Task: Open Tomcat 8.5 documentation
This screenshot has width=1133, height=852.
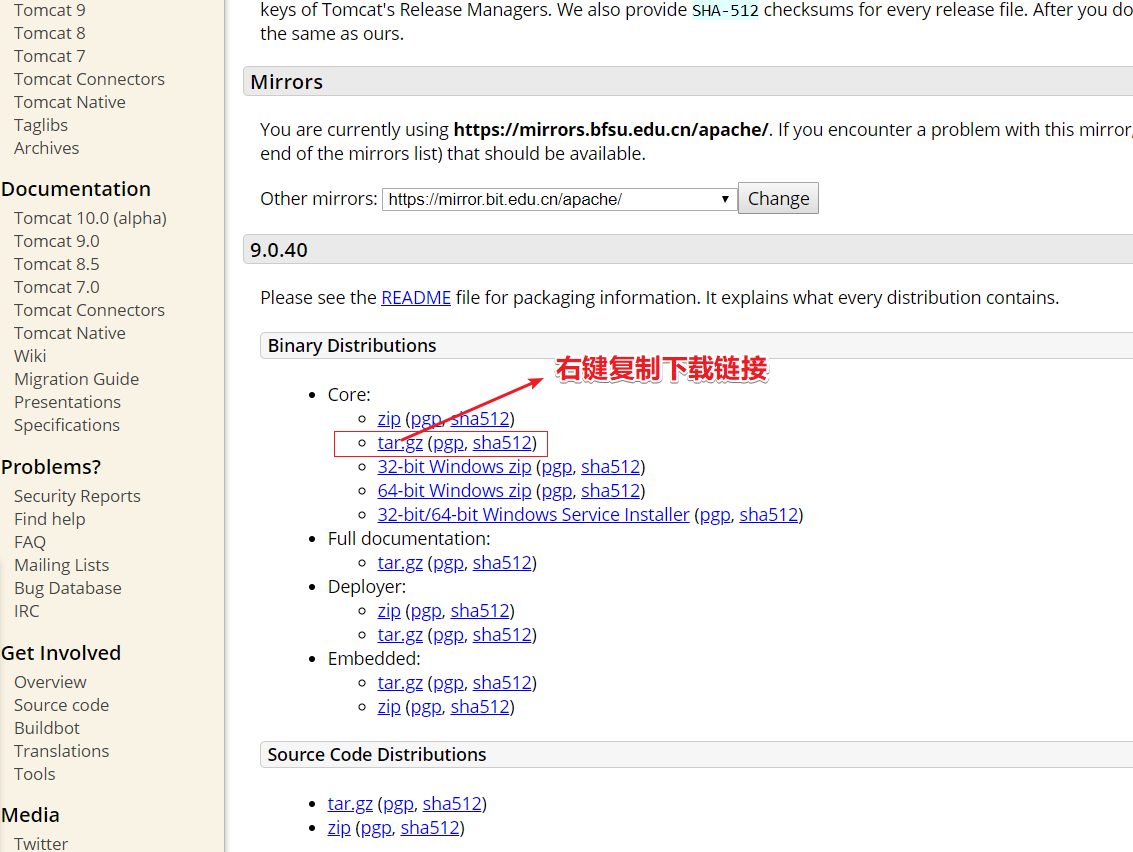Action: pyautogui.click(x=56, y=264)
